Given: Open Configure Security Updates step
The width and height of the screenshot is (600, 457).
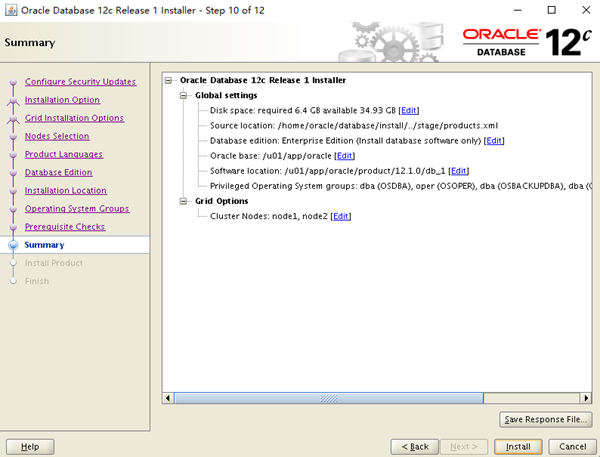Looking at the screenshot, I should pos(80,82).
